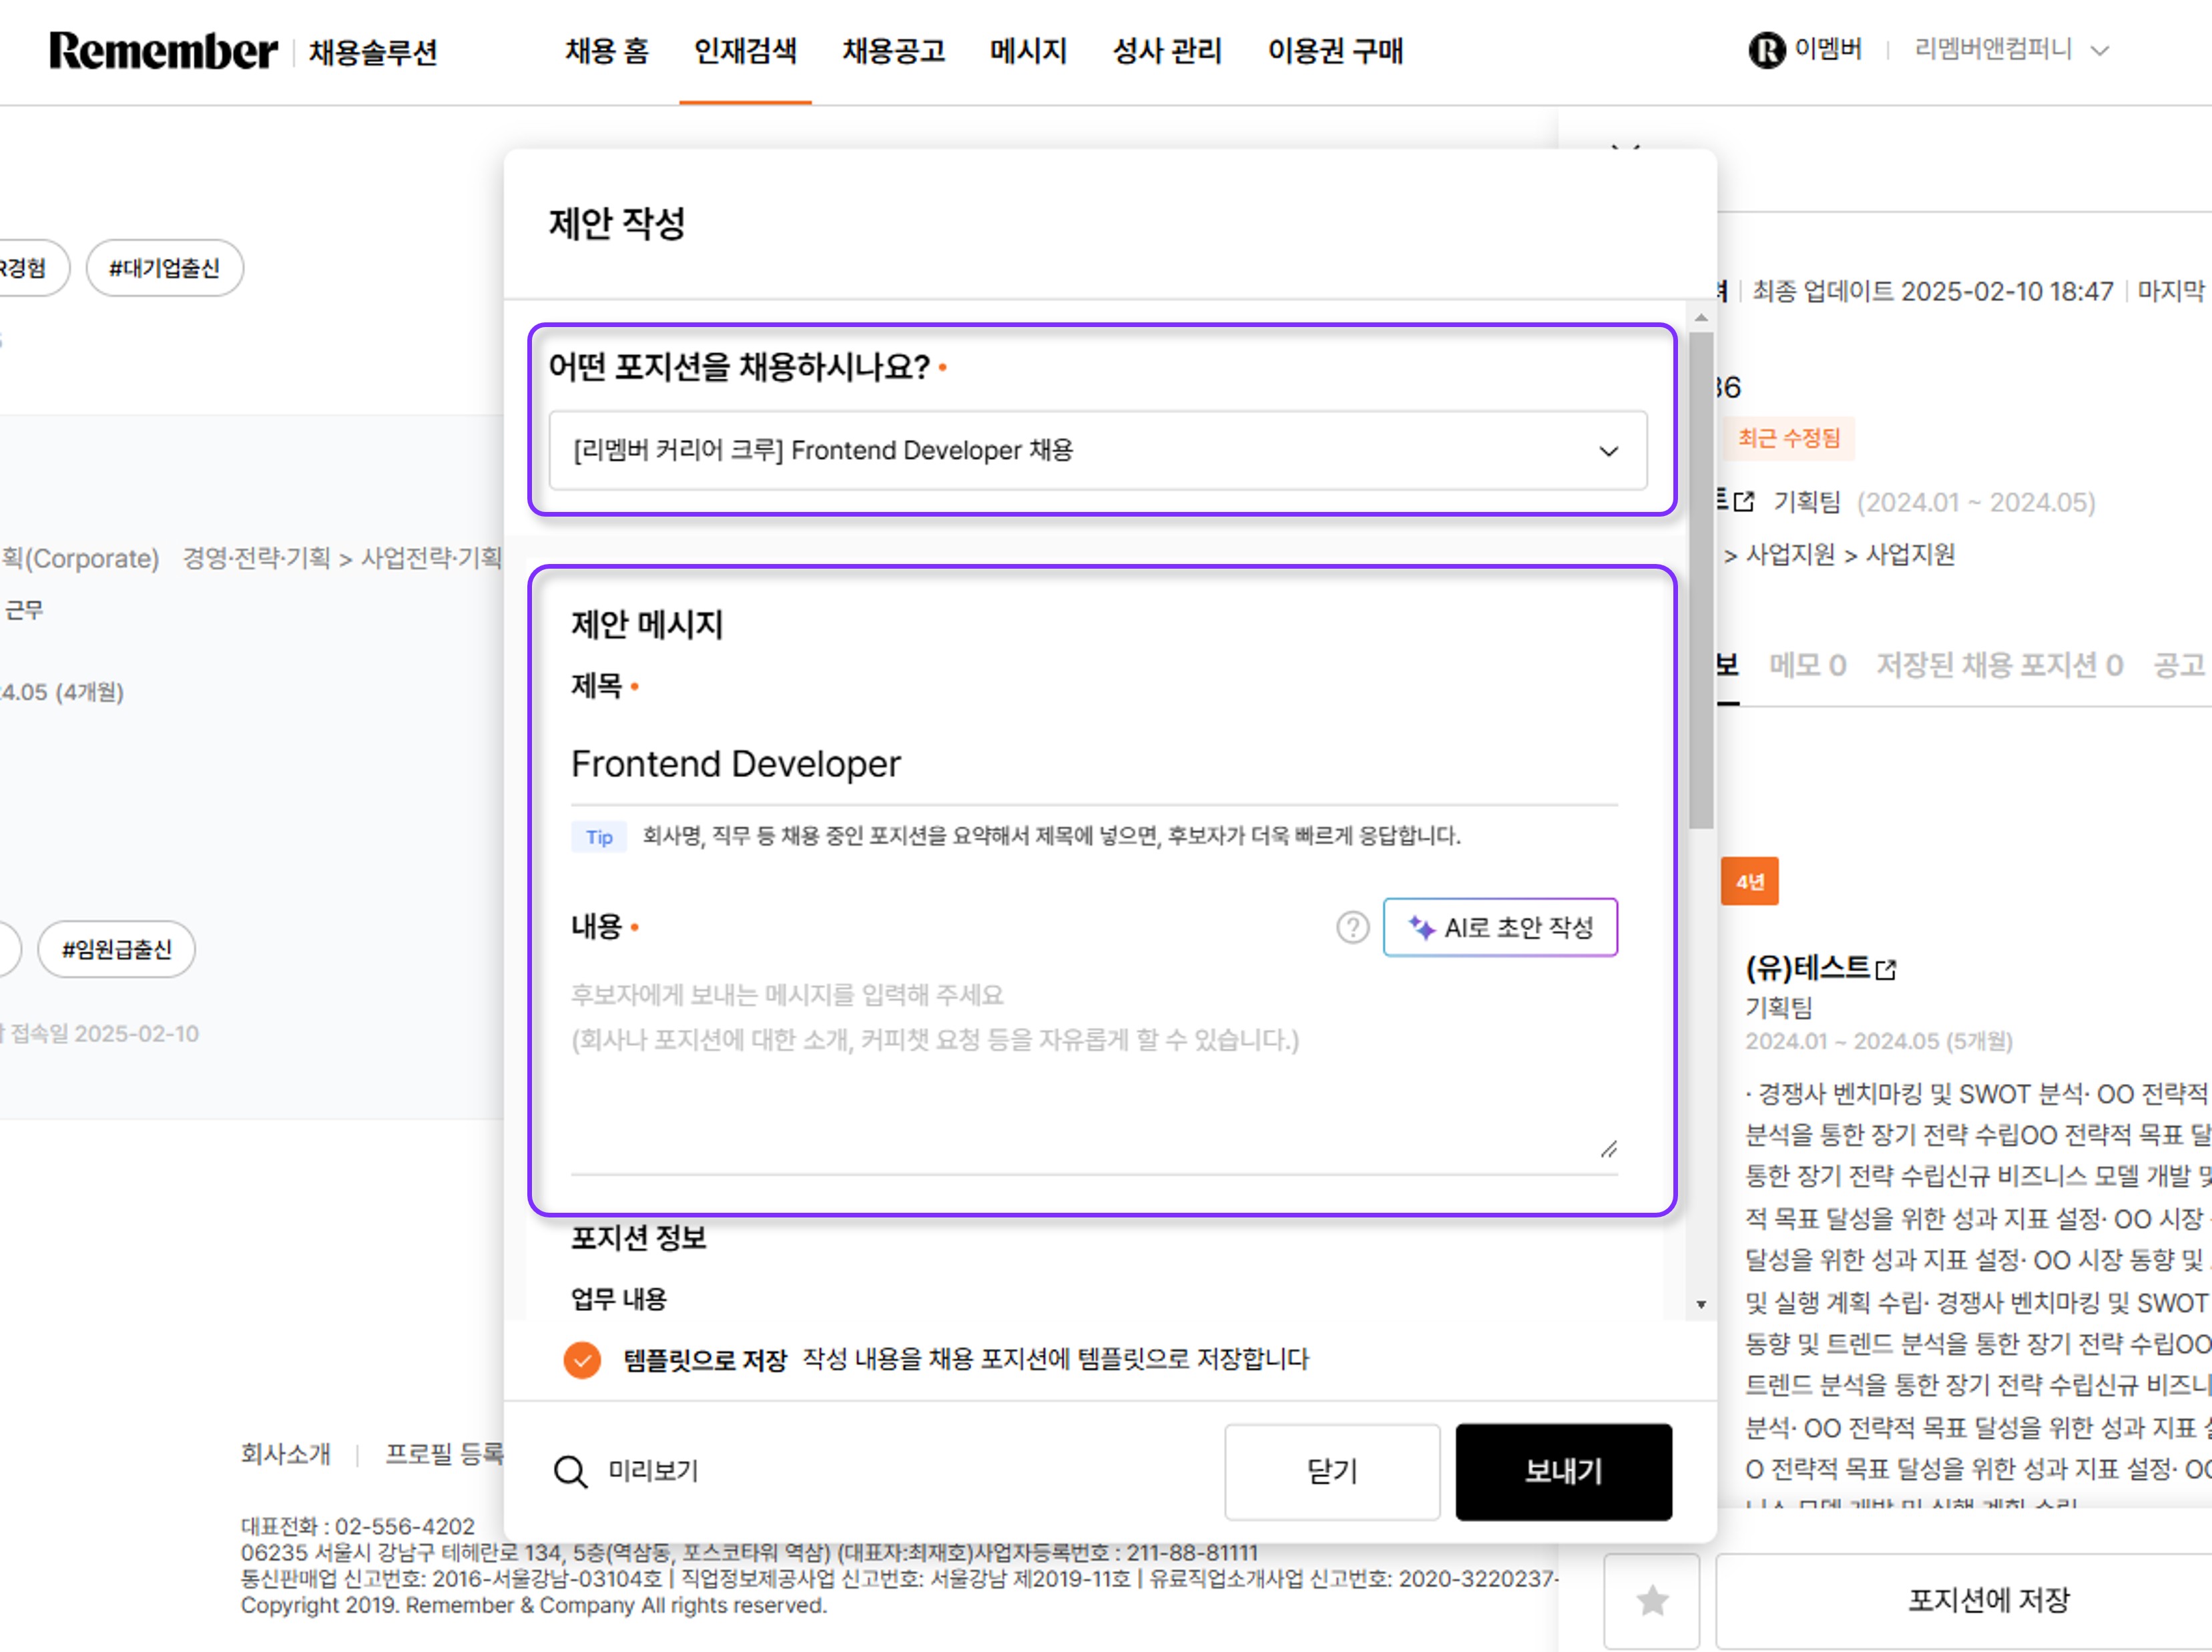Viewport: 2212px width, 1652px height.
Task: Open the position selection dropdown
Action: (1097, 451)
